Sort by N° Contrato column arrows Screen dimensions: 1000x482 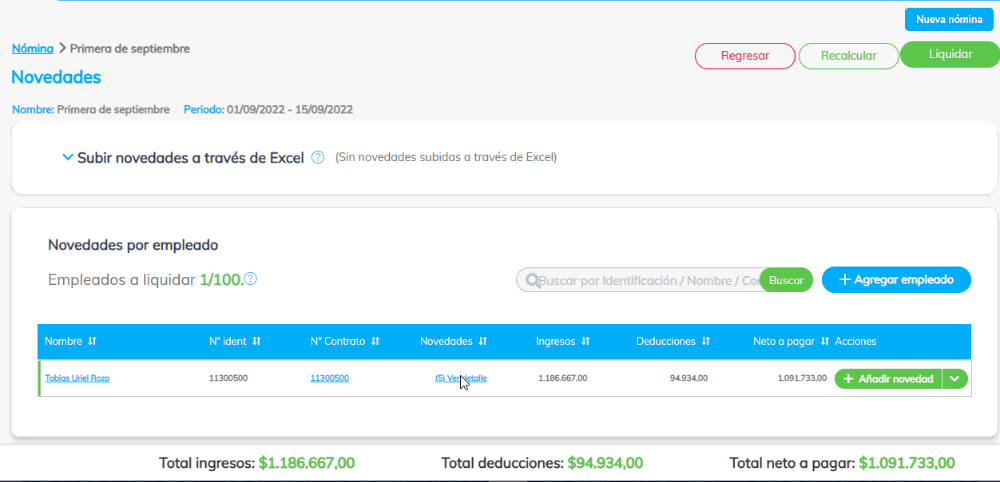click(x=376, y=341)
